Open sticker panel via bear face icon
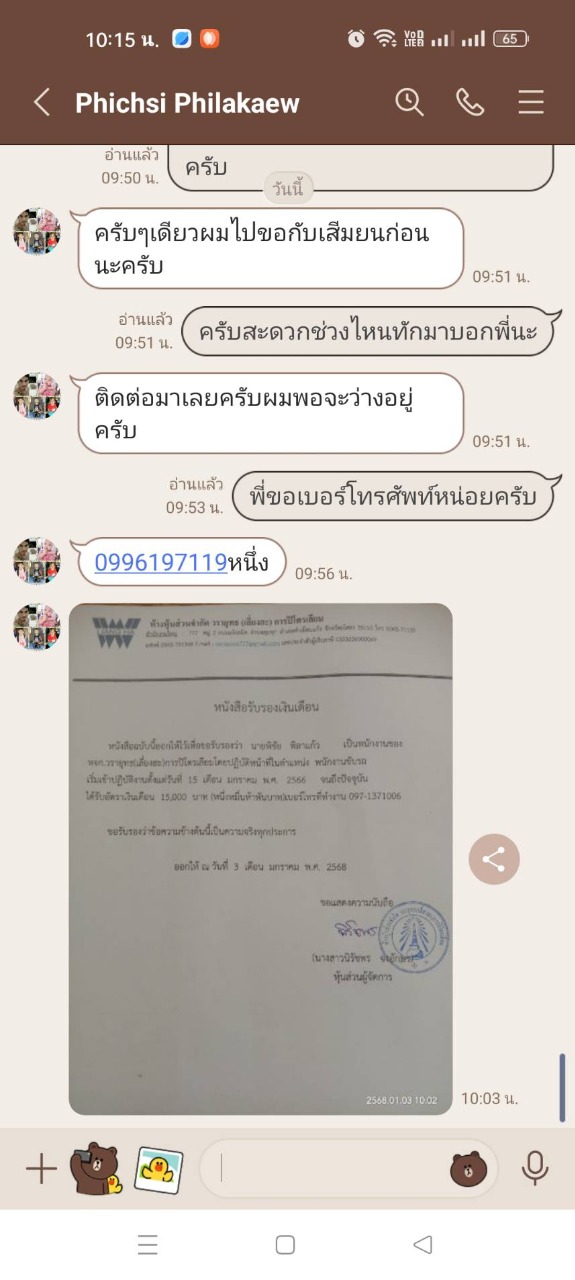 pyautogui.click(x=468, y=1168)
